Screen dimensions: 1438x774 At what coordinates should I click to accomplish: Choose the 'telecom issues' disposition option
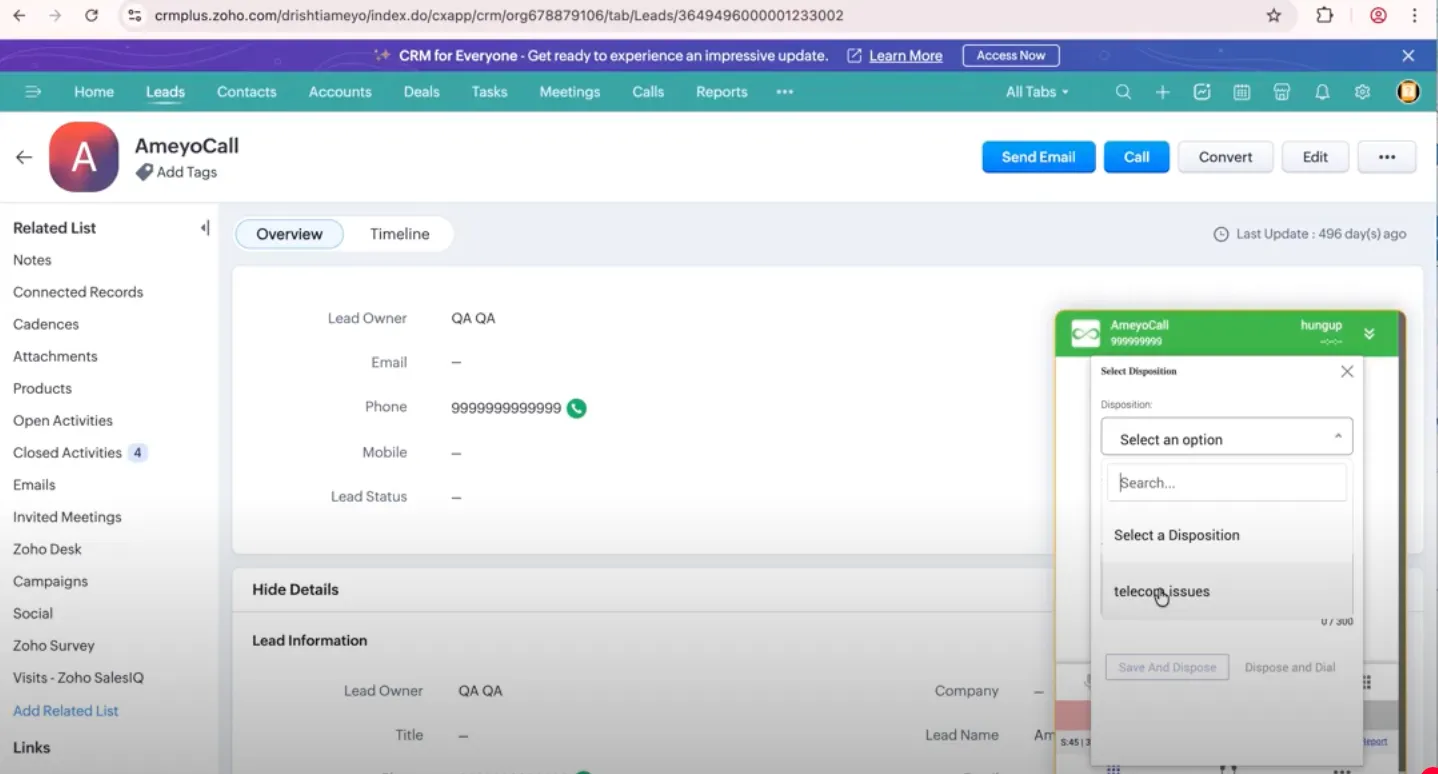pos(1227,591)
